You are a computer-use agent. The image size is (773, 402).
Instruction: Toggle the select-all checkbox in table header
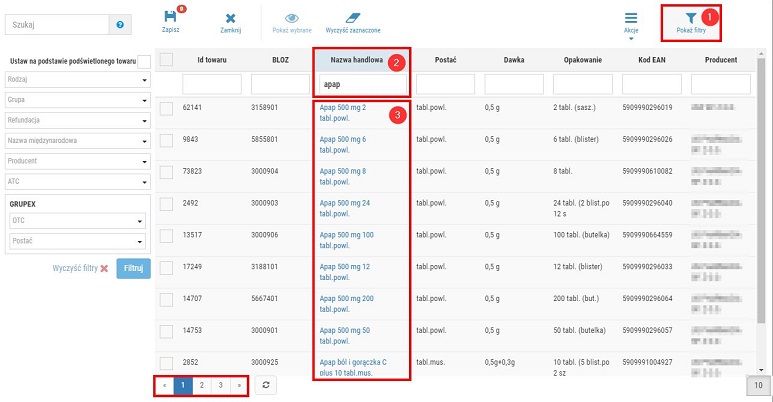click(166, 60)
